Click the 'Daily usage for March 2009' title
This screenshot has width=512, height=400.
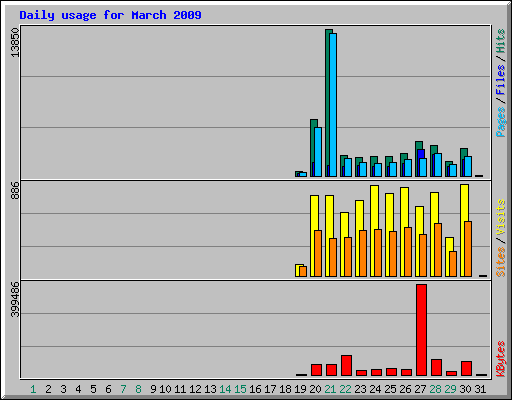tap(110, 15)
